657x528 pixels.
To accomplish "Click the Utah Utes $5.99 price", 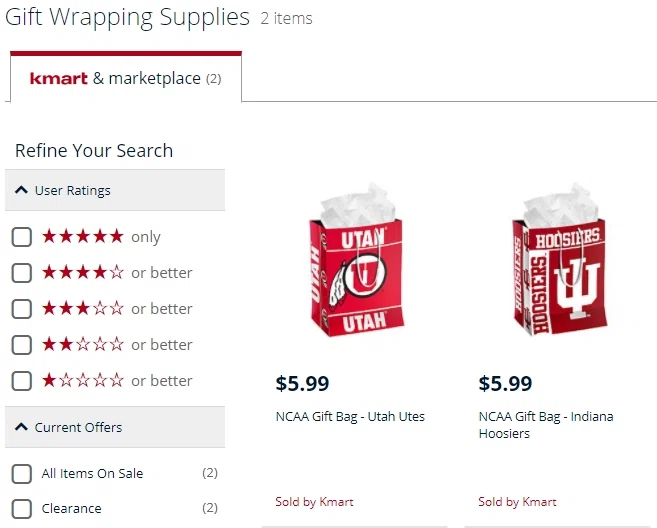I will 302,383.
